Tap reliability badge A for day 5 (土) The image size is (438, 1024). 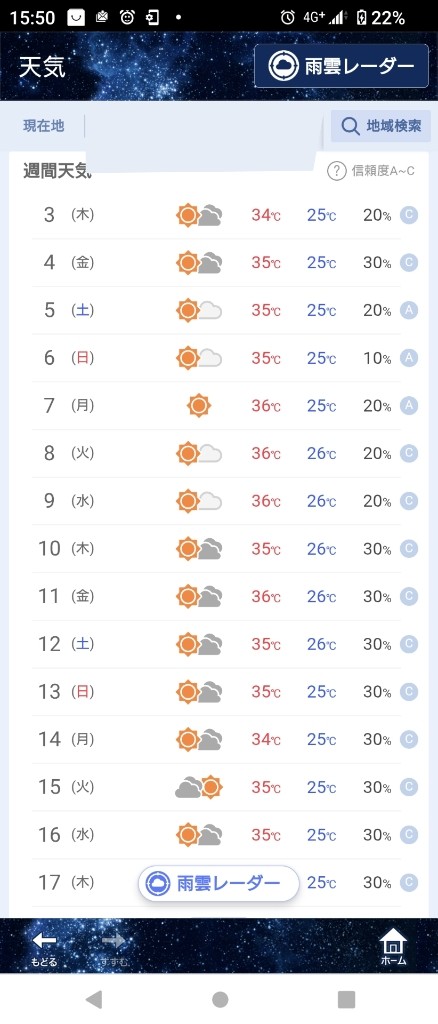(409, 310)
